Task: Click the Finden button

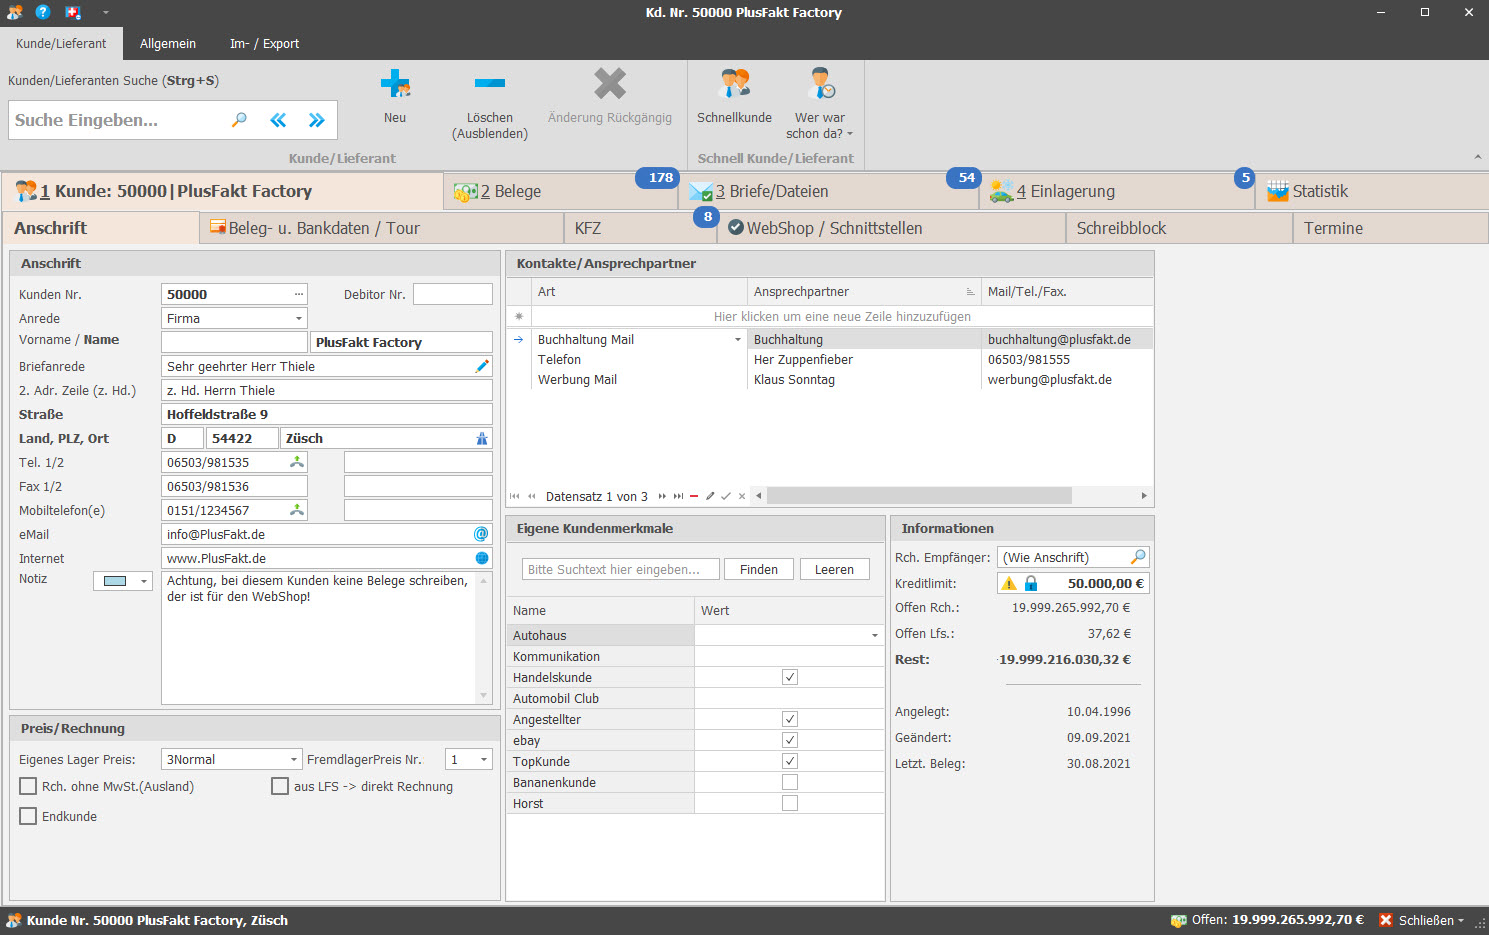Action: pyautogui.click(x=759, y=569)
